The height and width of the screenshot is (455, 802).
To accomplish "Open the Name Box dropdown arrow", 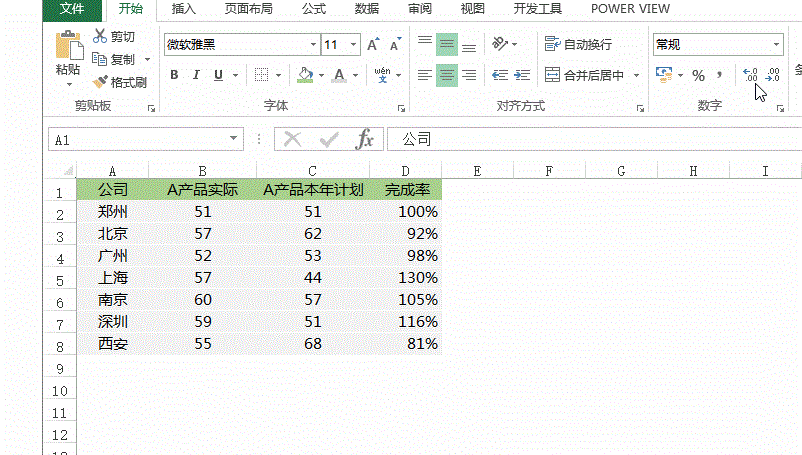I will click(x=235, y=140).
